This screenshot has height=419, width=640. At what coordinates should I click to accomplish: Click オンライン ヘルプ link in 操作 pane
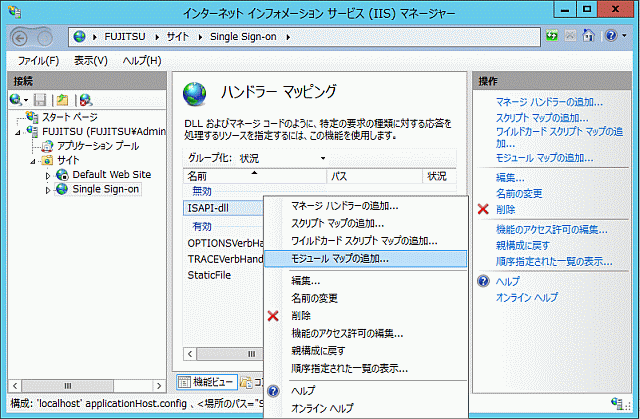click(527, 297)
